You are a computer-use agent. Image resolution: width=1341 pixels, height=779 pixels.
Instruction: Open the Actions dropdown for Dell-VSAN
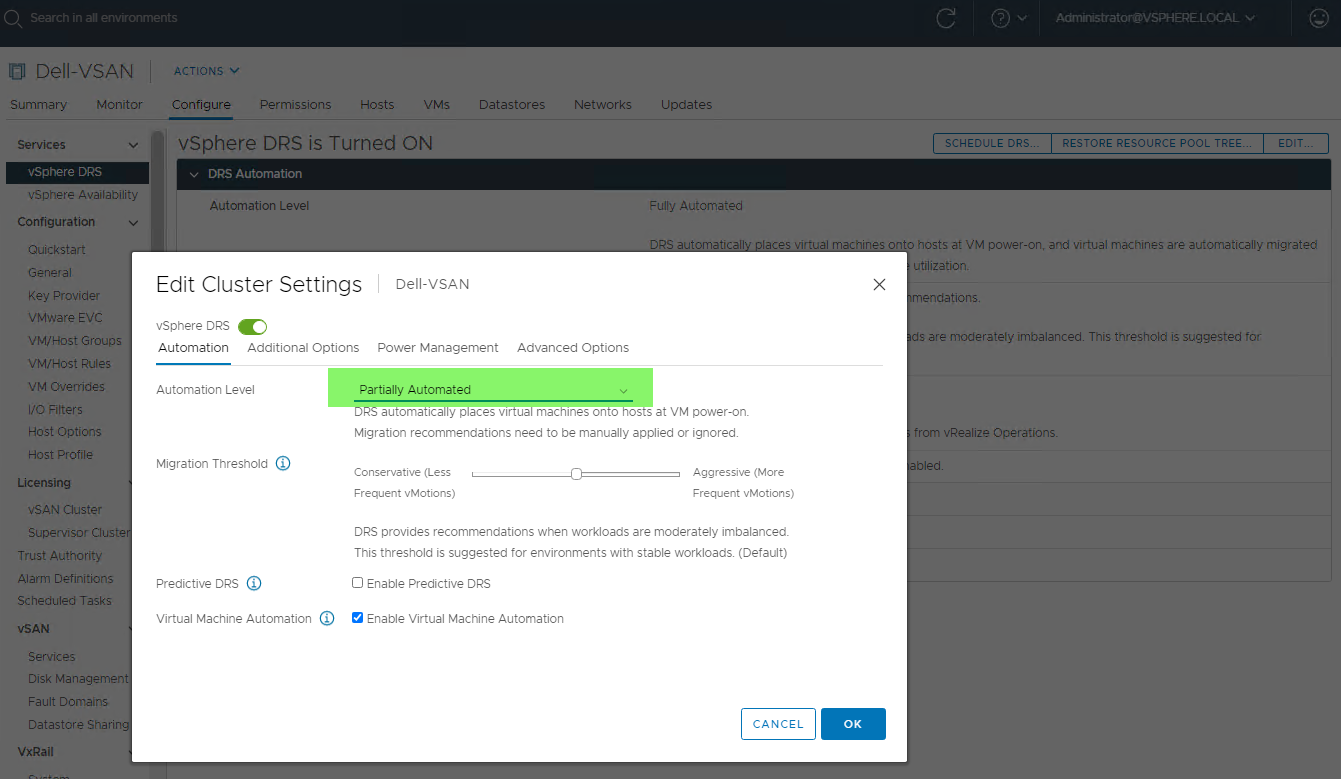coord(205,71)
